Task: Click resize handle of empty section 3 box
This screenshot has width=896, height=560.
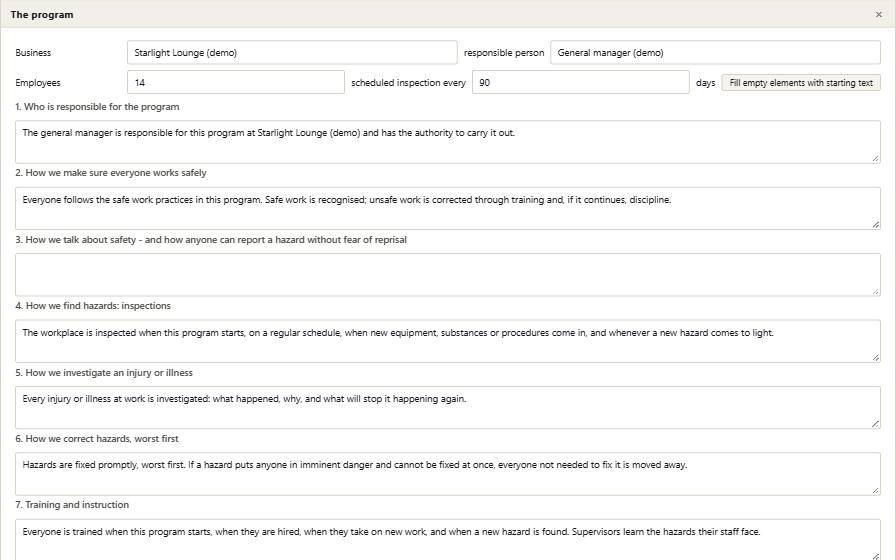Action: pos(875,291)
